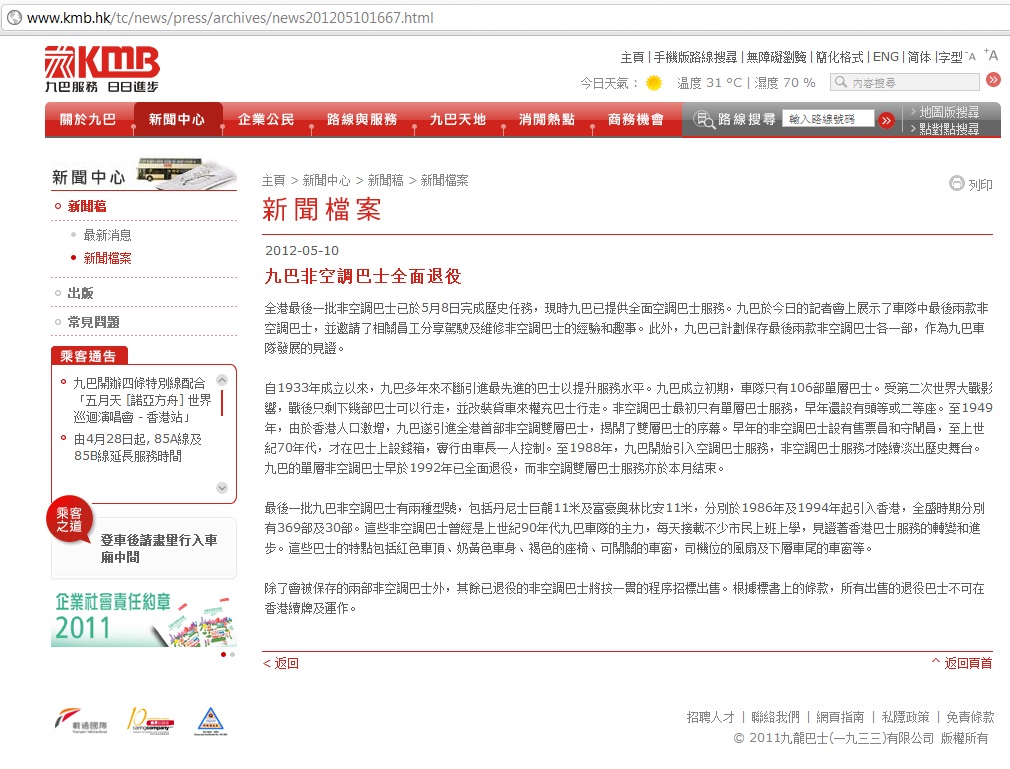
Task: Select the second carousel dot under the banner
Action: tap(233, 654)
